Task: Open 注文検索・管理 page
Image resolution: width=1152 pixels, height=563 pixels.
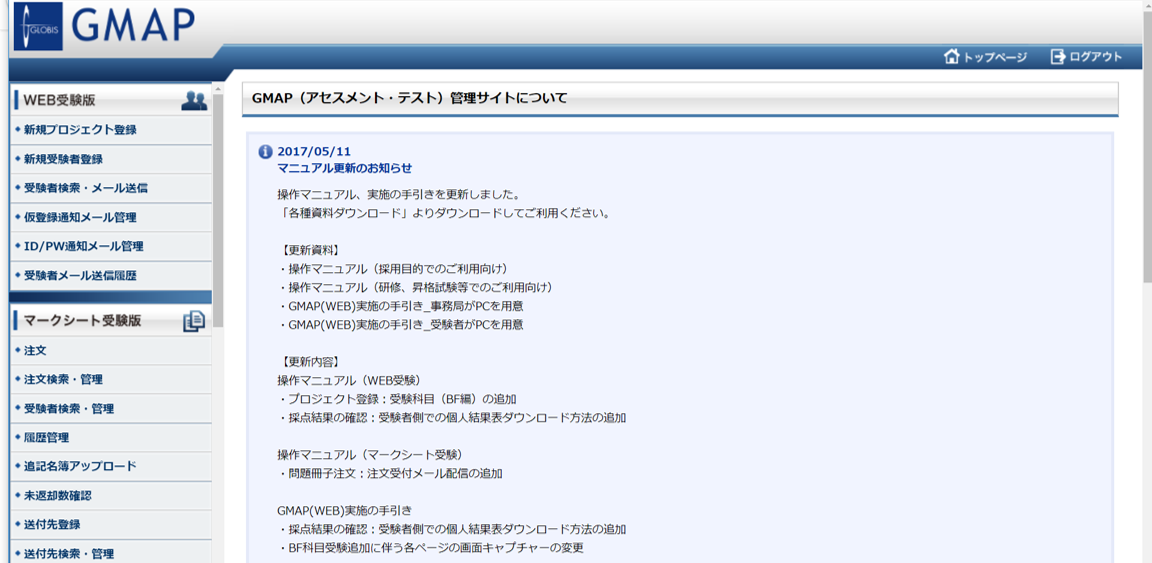Action: [x=63, y=380]
